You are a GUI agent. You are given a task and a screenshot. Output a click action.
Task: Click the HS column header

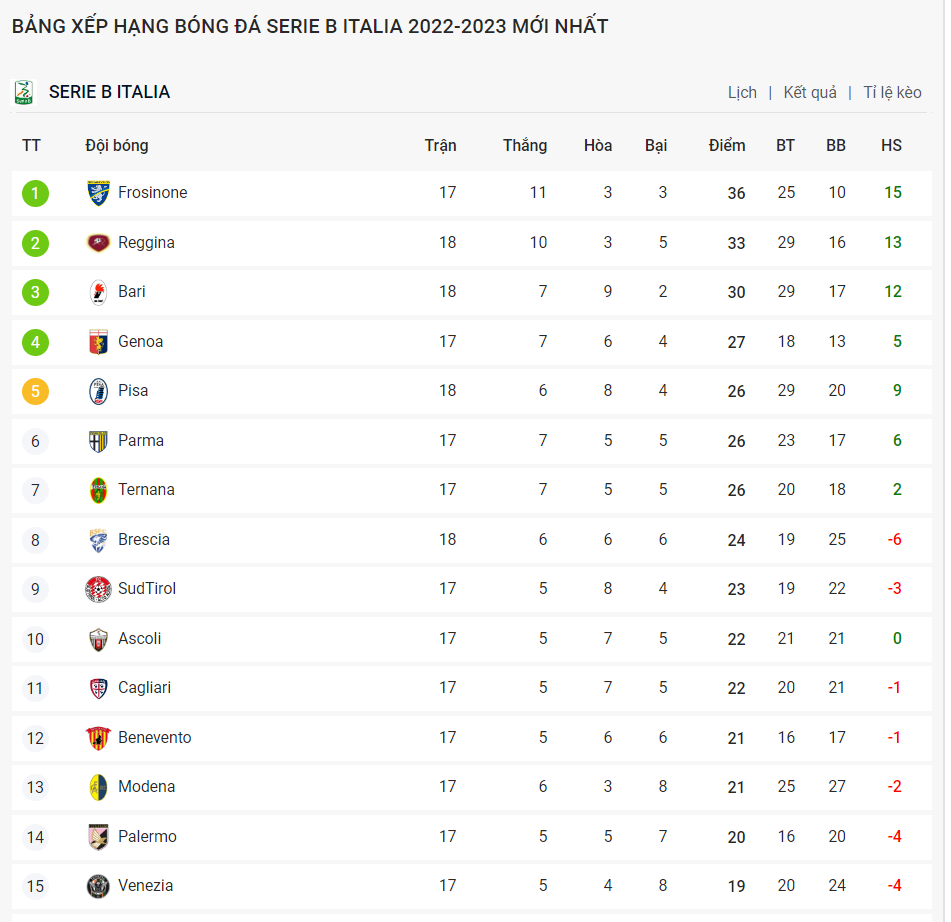[x=891, y=146]
